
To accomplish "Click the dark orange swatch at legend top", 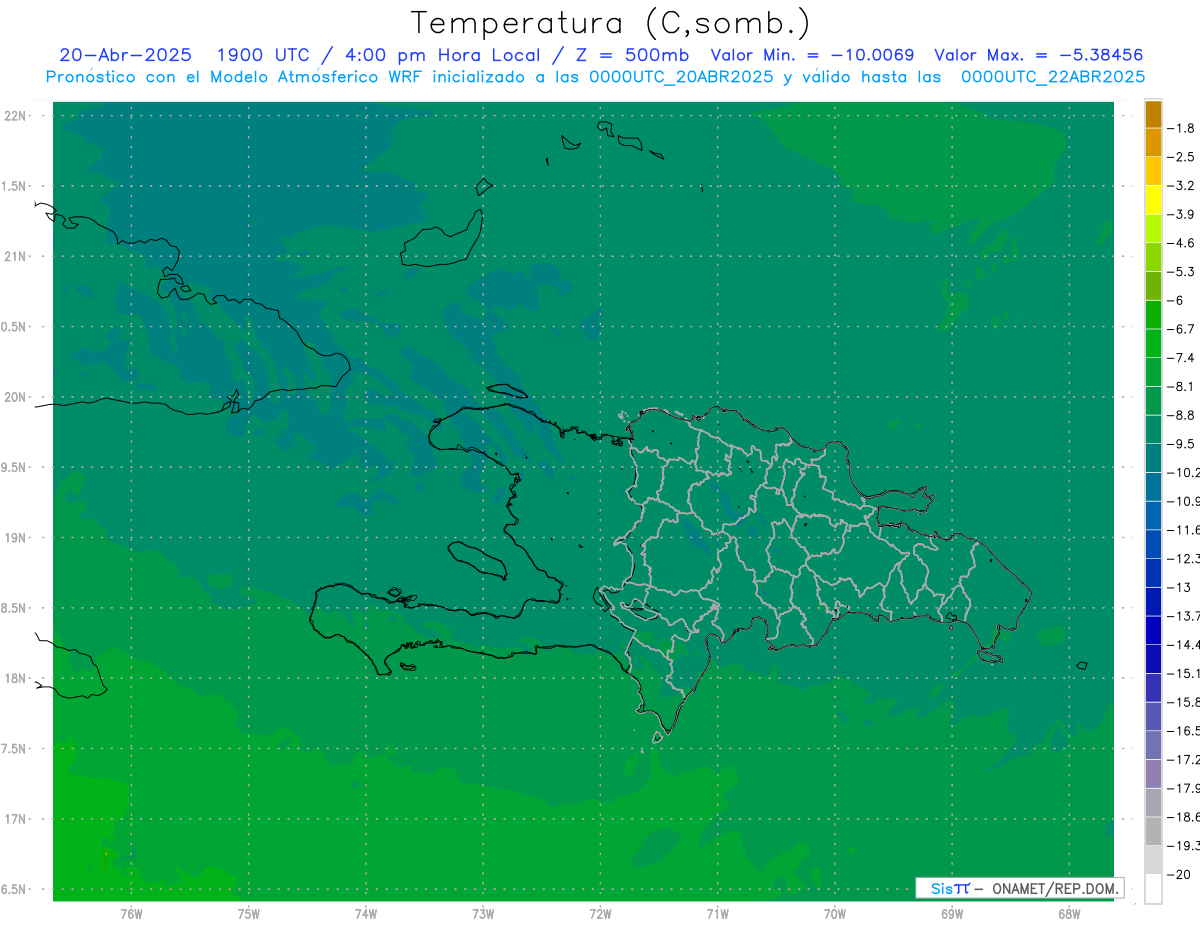I will 1153,114.
